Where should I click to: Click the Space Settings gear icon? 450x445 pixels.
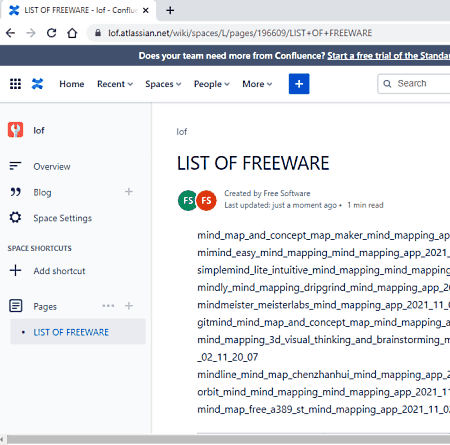click(15, 217)
